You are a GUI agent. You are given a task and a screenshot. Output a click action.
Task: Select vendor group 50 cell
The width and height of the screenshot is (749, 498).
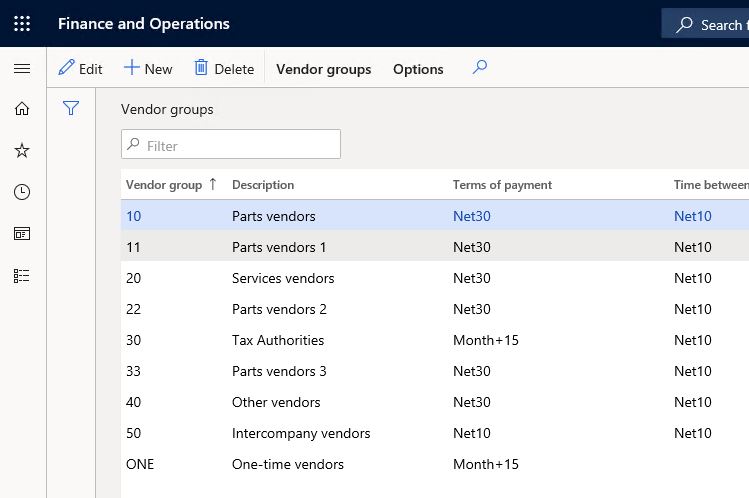133,434
